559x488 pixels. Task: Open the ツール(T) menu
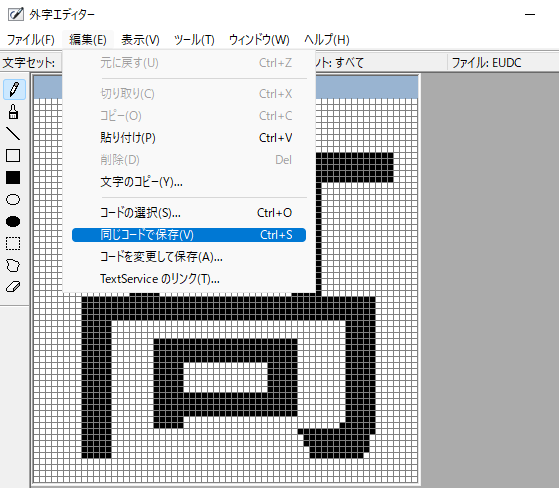point(194,40)
